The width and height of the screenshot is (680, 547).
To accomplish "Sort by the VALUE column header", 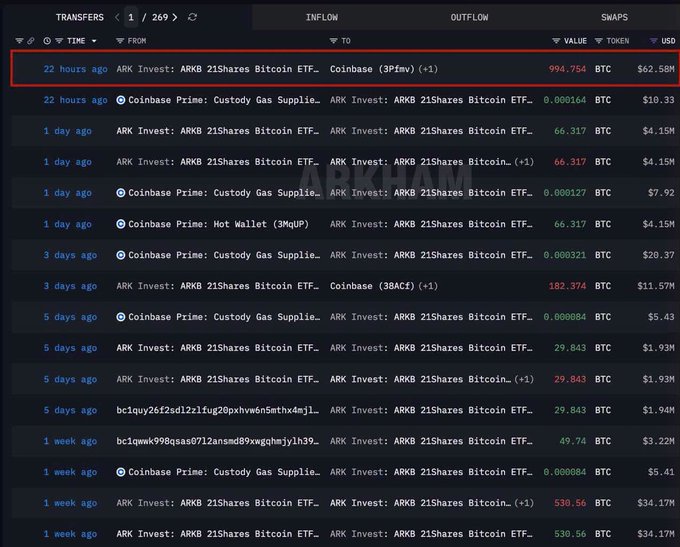I will pyautogui.click(x=575, y=41).
